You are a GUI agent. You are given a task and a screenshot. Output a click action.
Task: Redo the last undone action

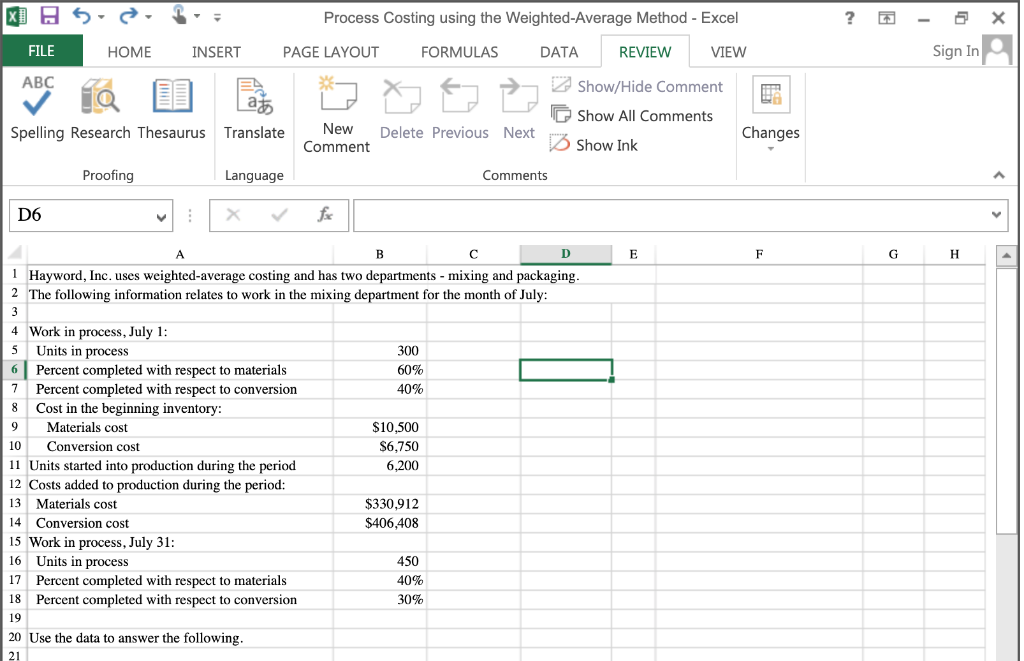tap(129, 16)
